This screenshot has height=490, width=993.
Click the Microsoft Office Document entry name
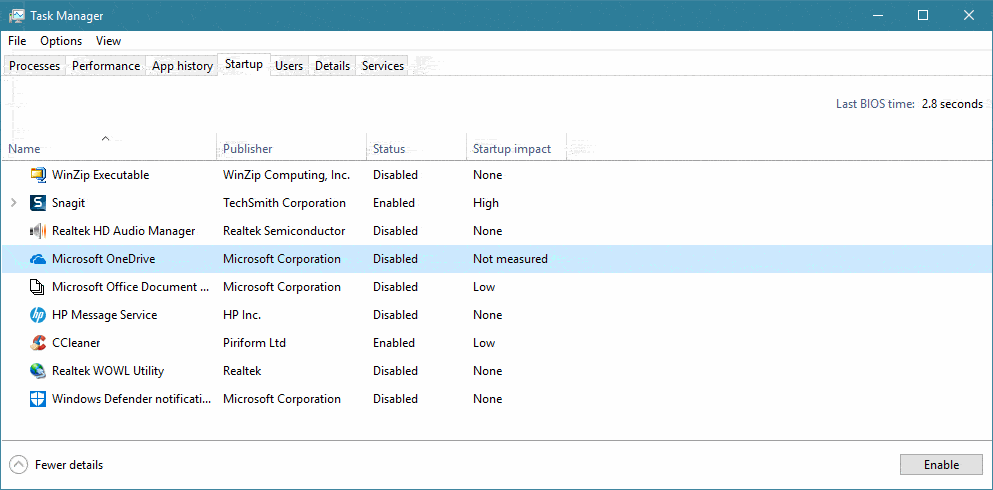[130, 287]
